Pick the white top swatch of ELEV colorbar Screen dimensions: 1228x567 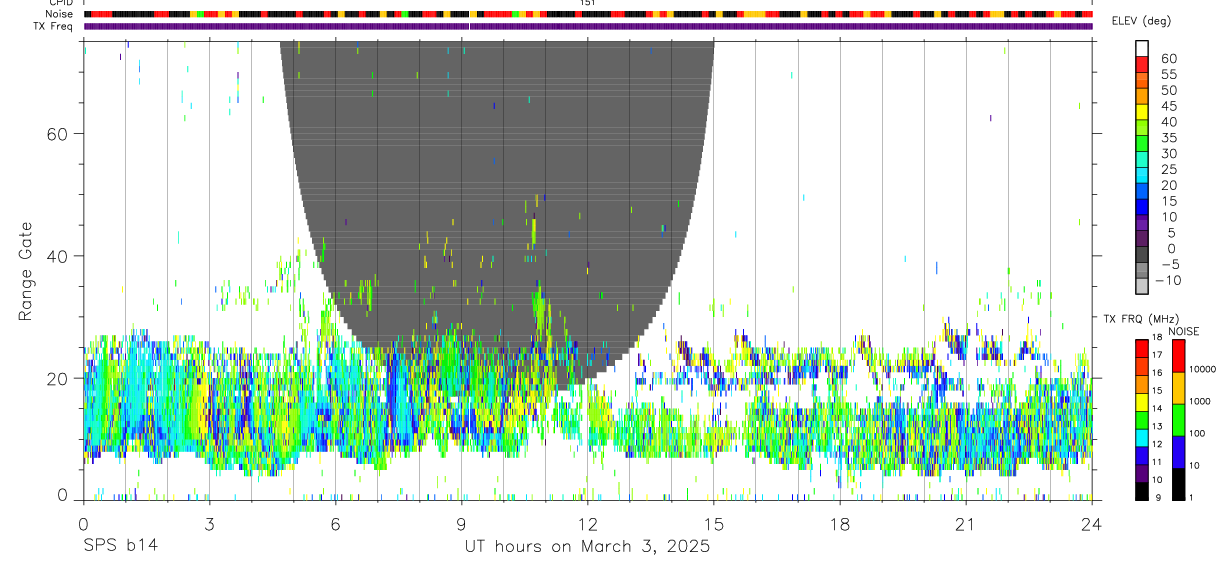pos(1142,47)
